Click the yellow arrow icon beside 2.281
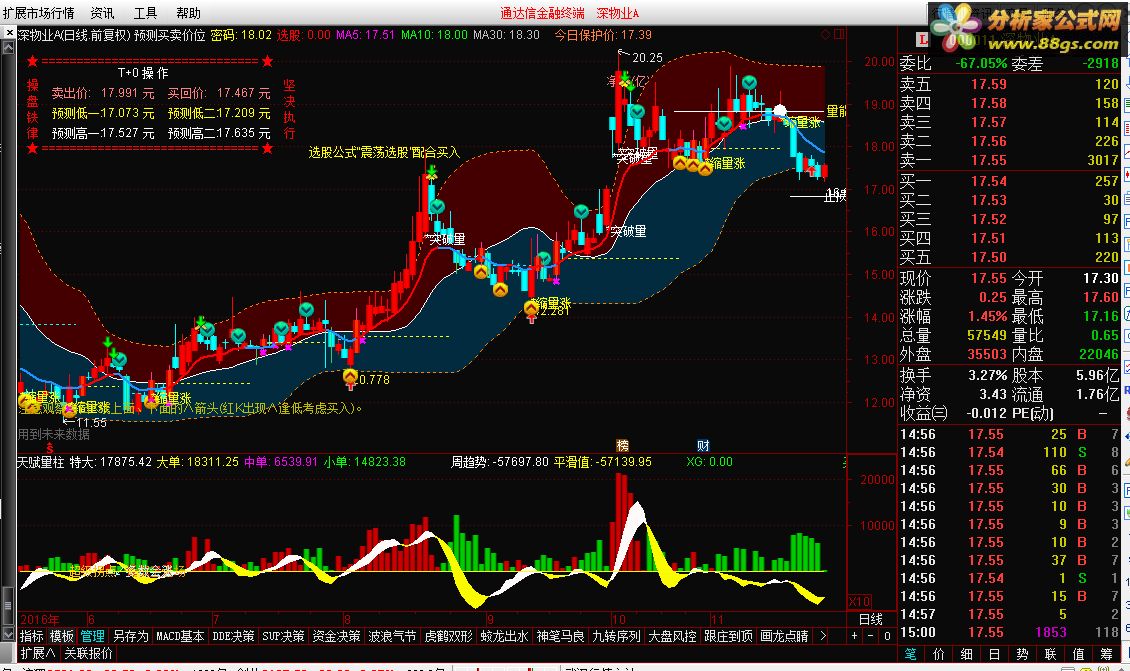 click(x=531, y=310)
